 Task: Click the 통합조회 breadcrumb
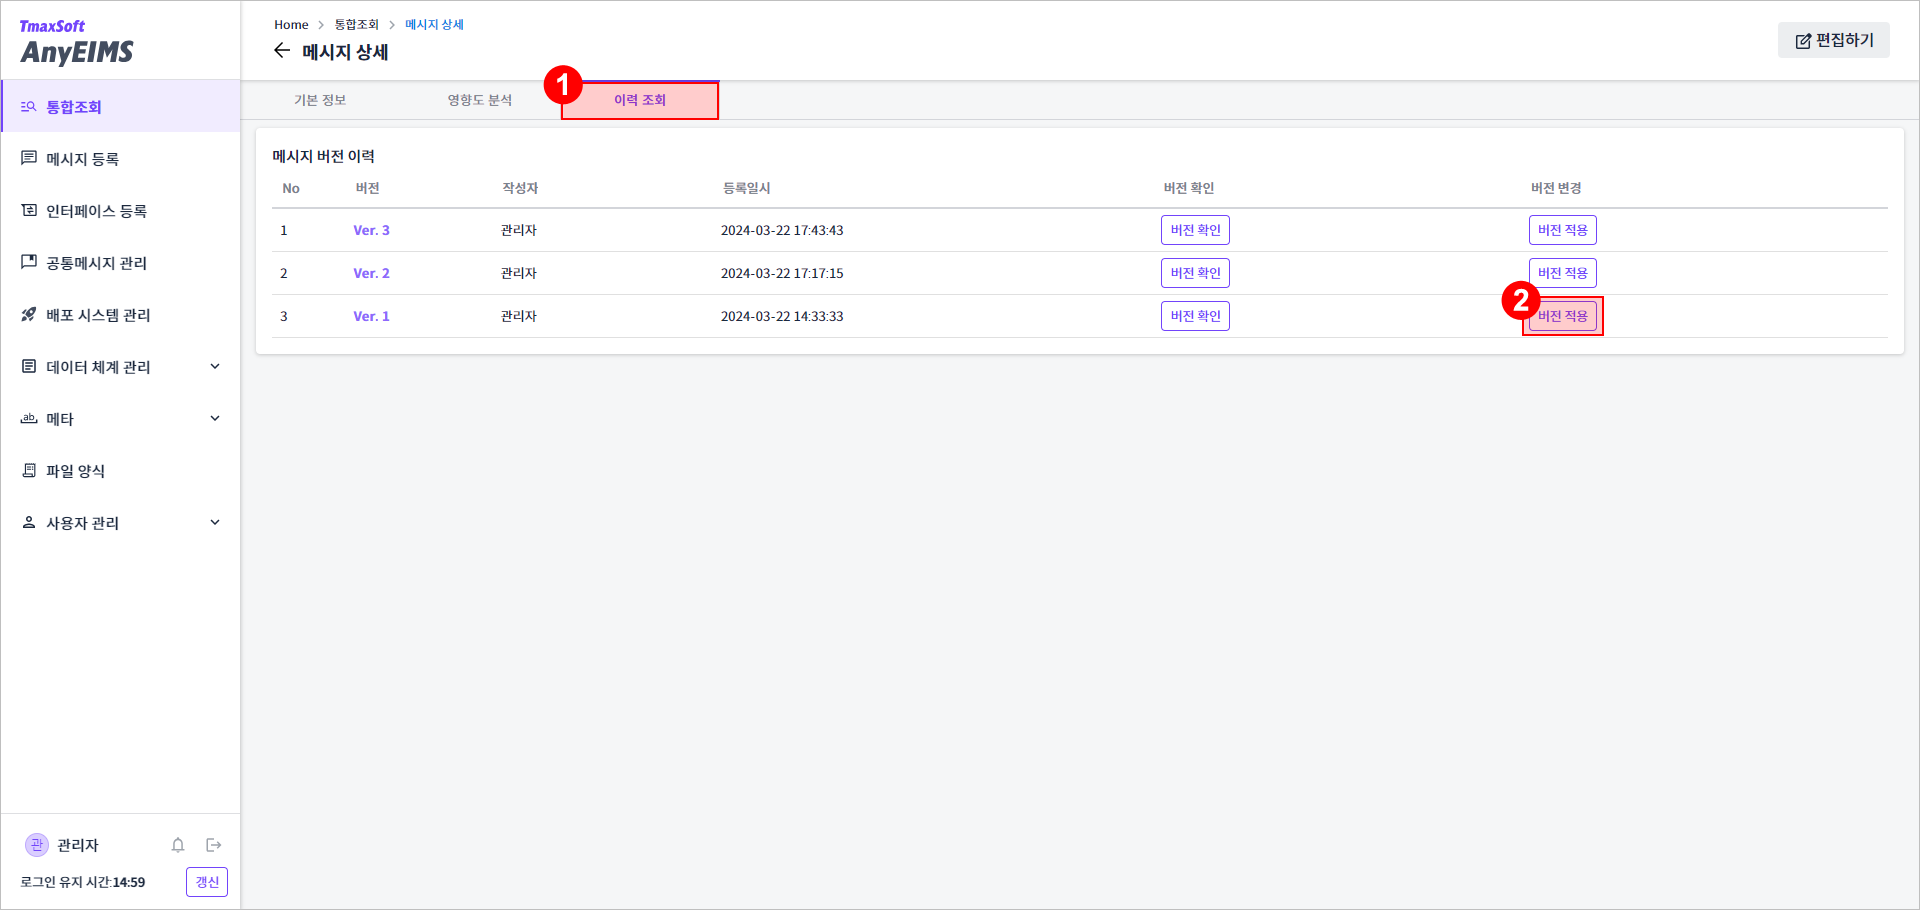[356, 24]
